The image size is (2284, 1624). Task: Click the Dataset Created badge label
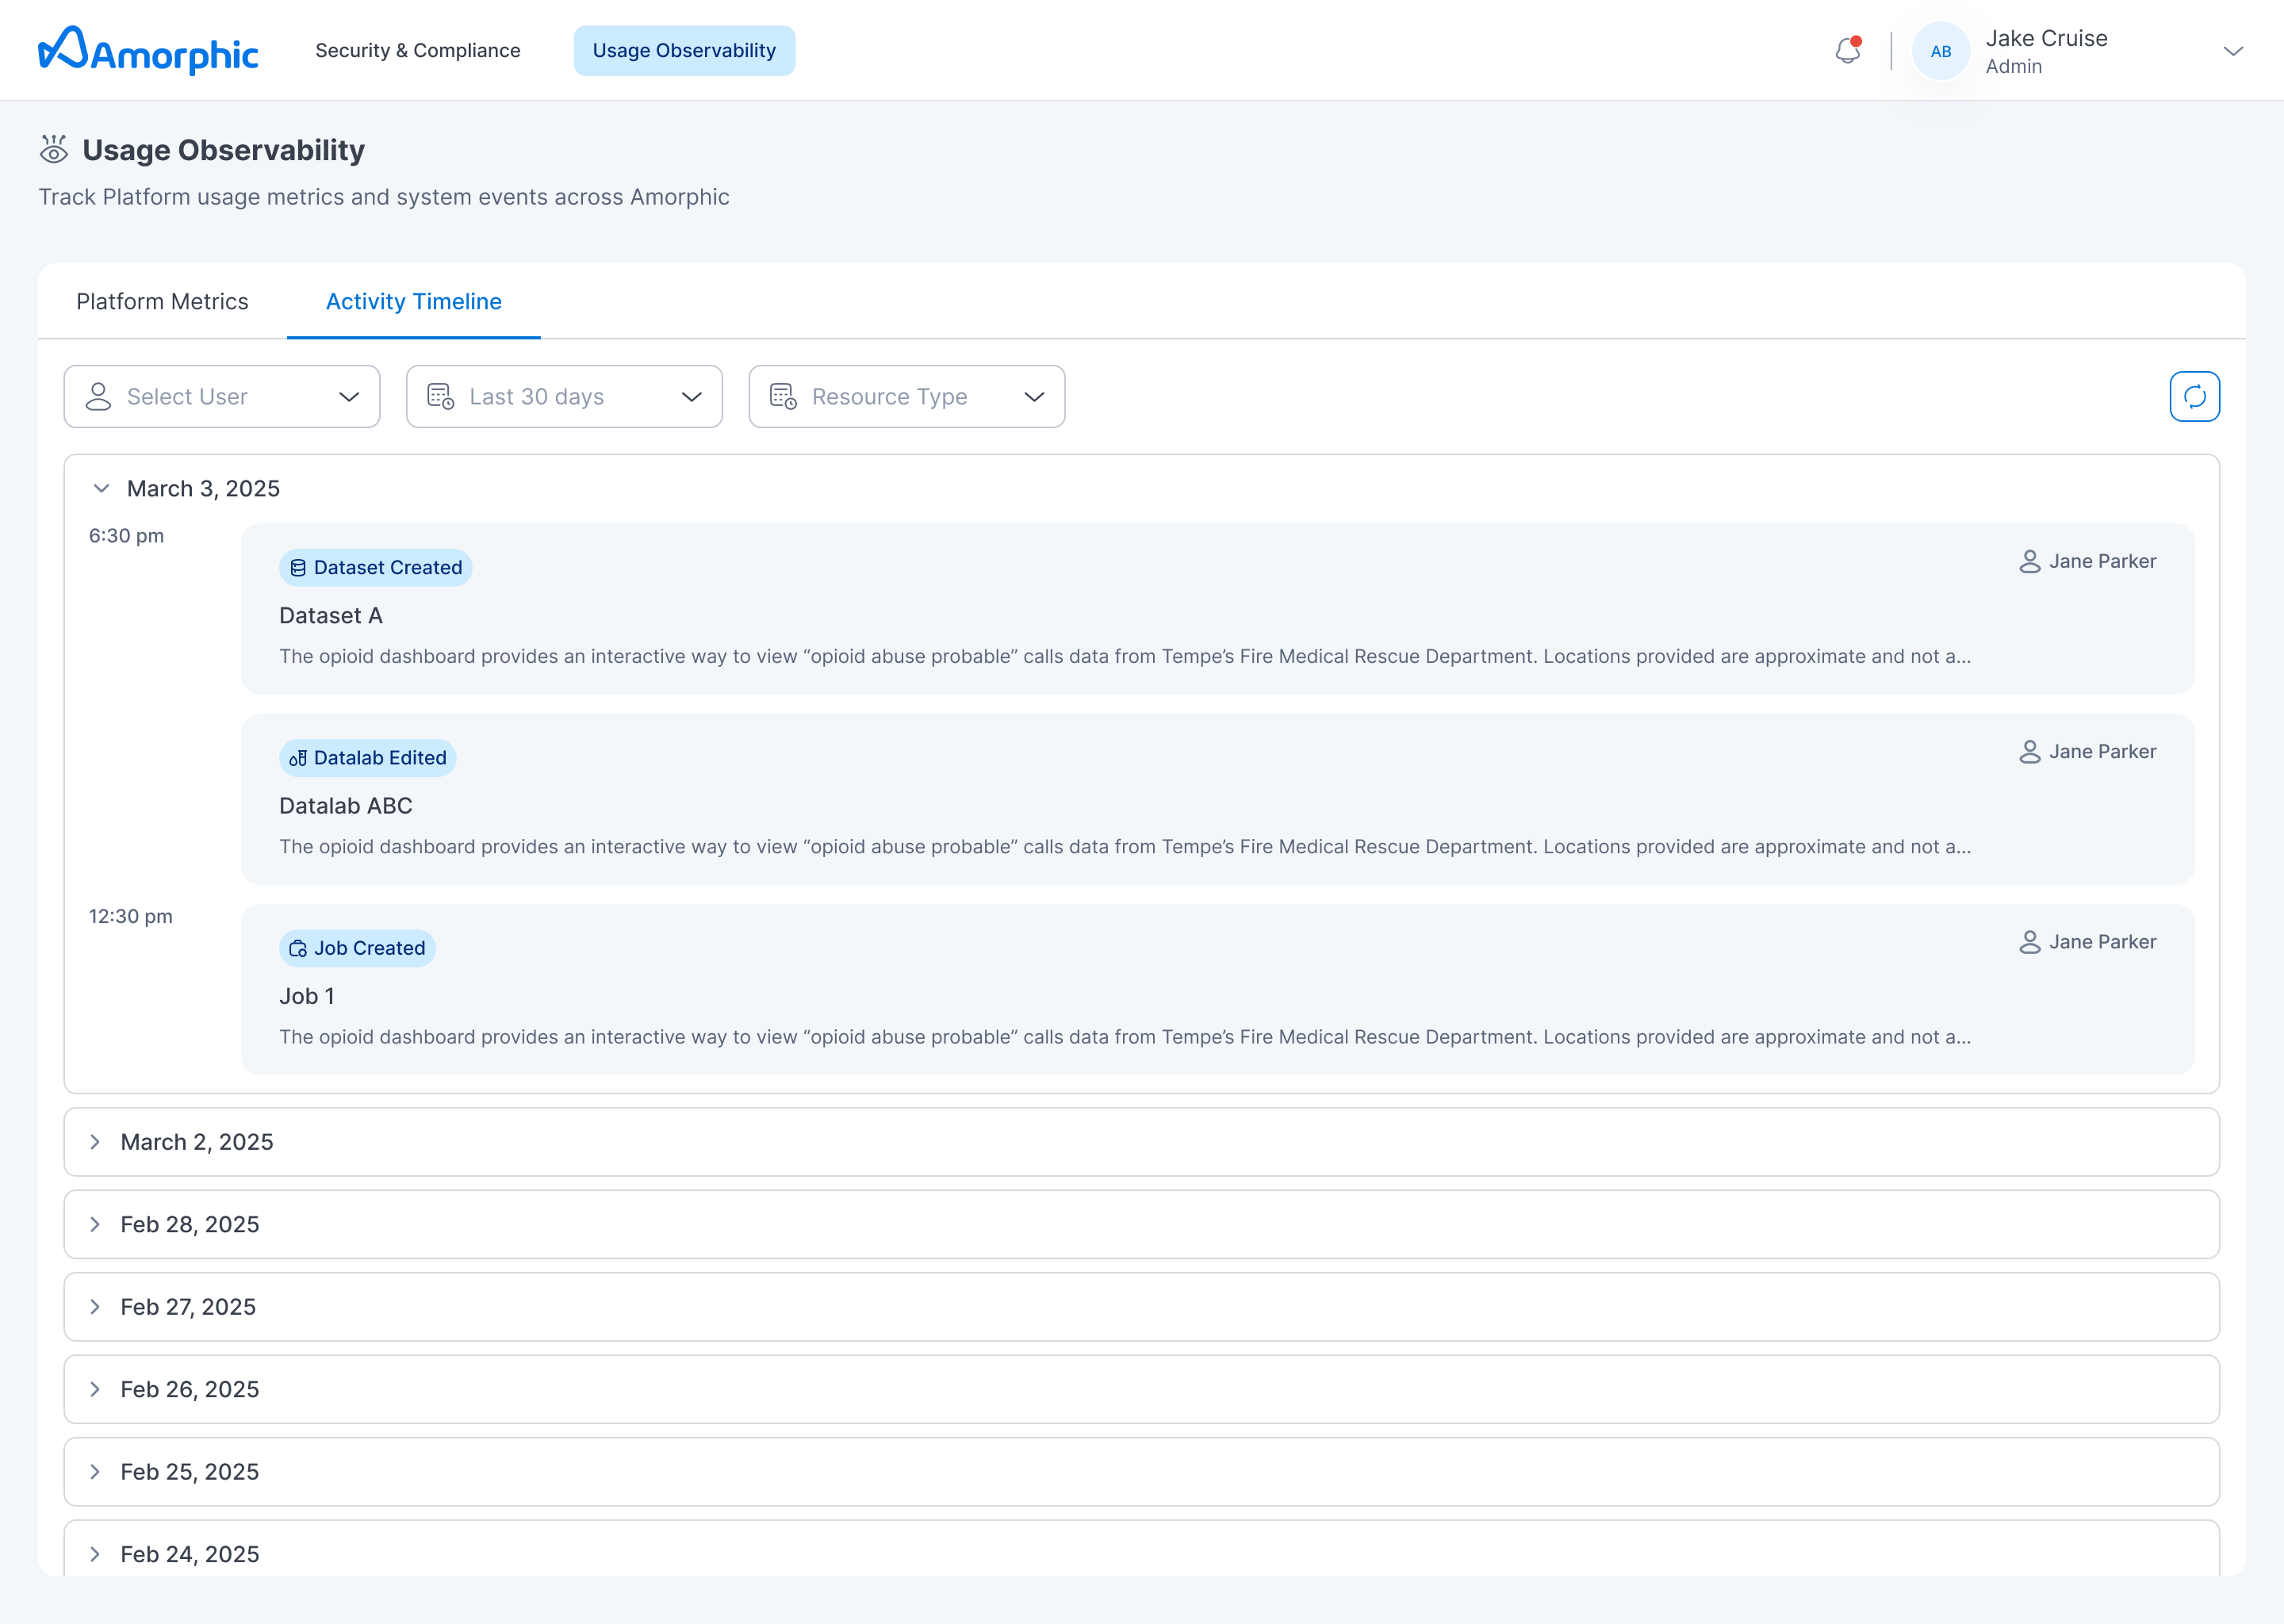pyautogui.click(x=388, y=568)
